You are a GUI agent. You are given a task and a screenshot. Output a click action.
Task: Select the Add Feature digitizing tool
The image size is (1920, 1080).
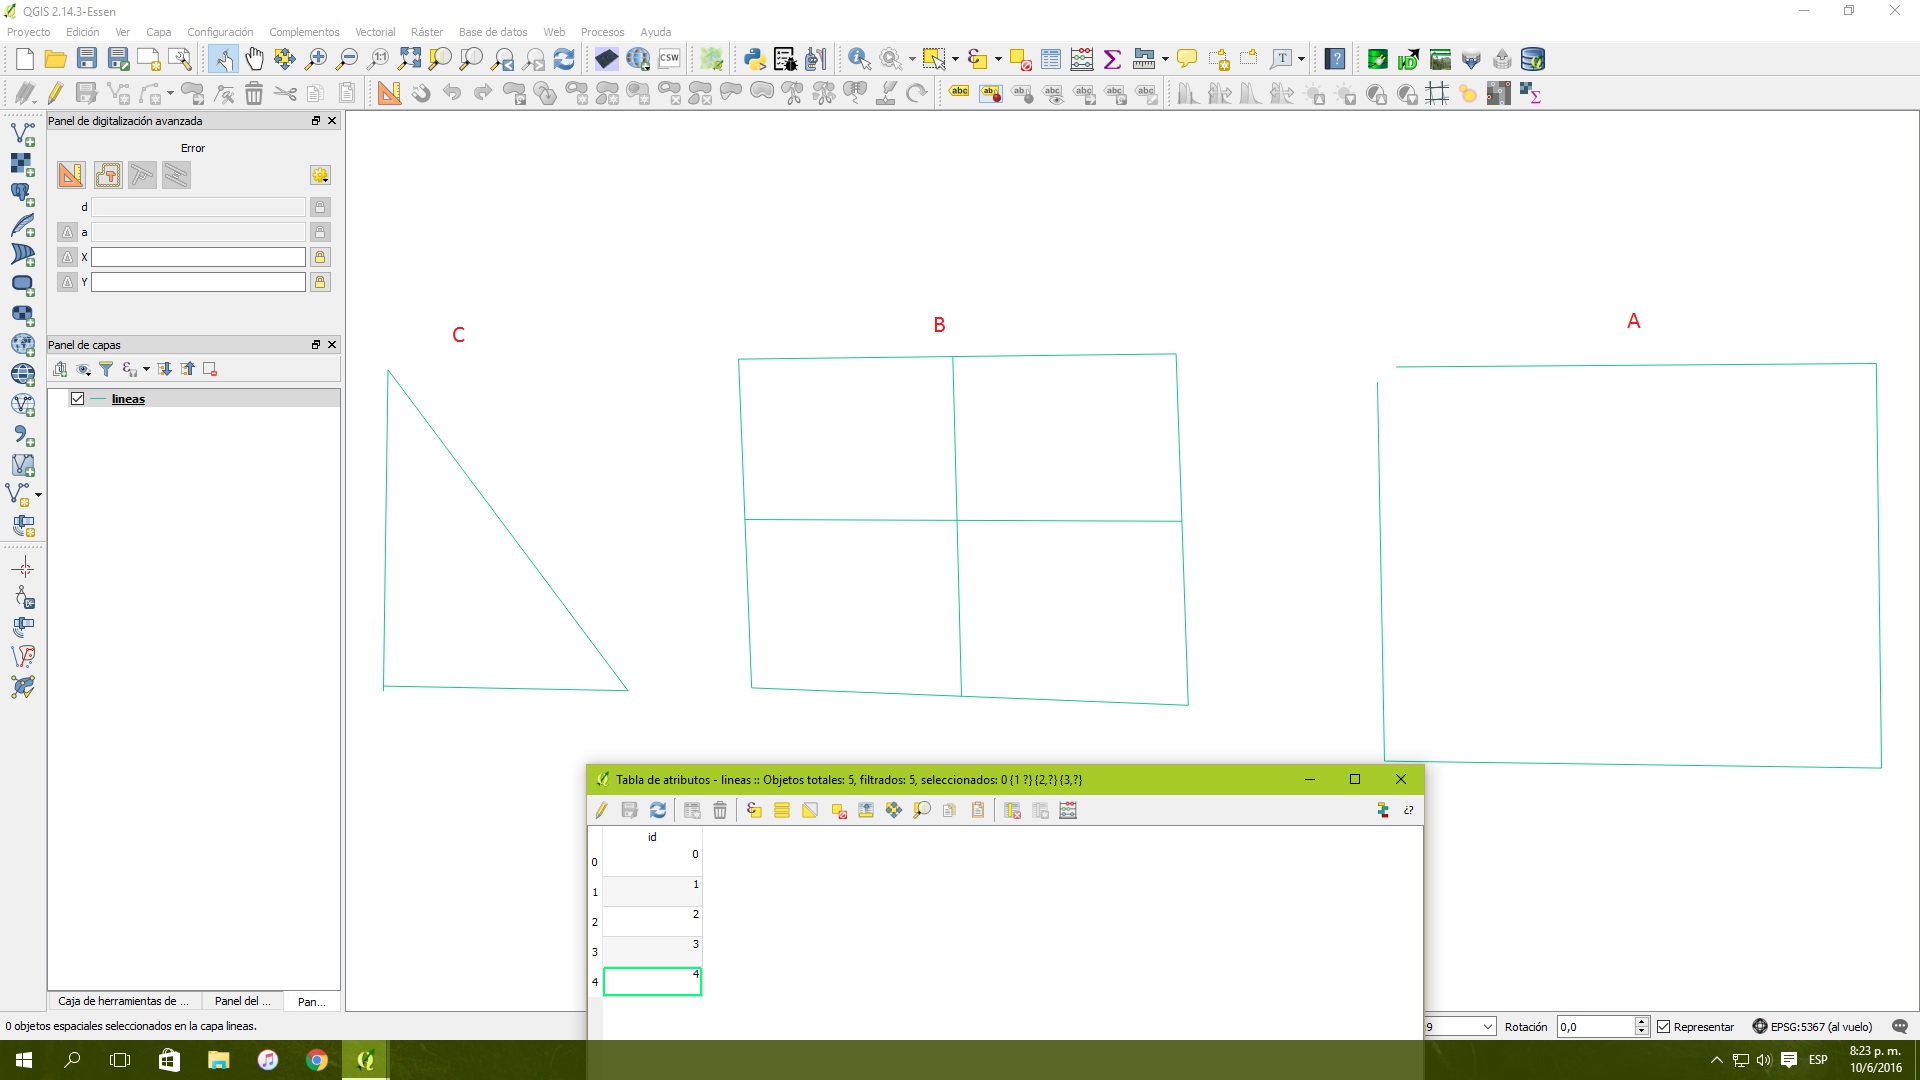(x=54, y=94)
